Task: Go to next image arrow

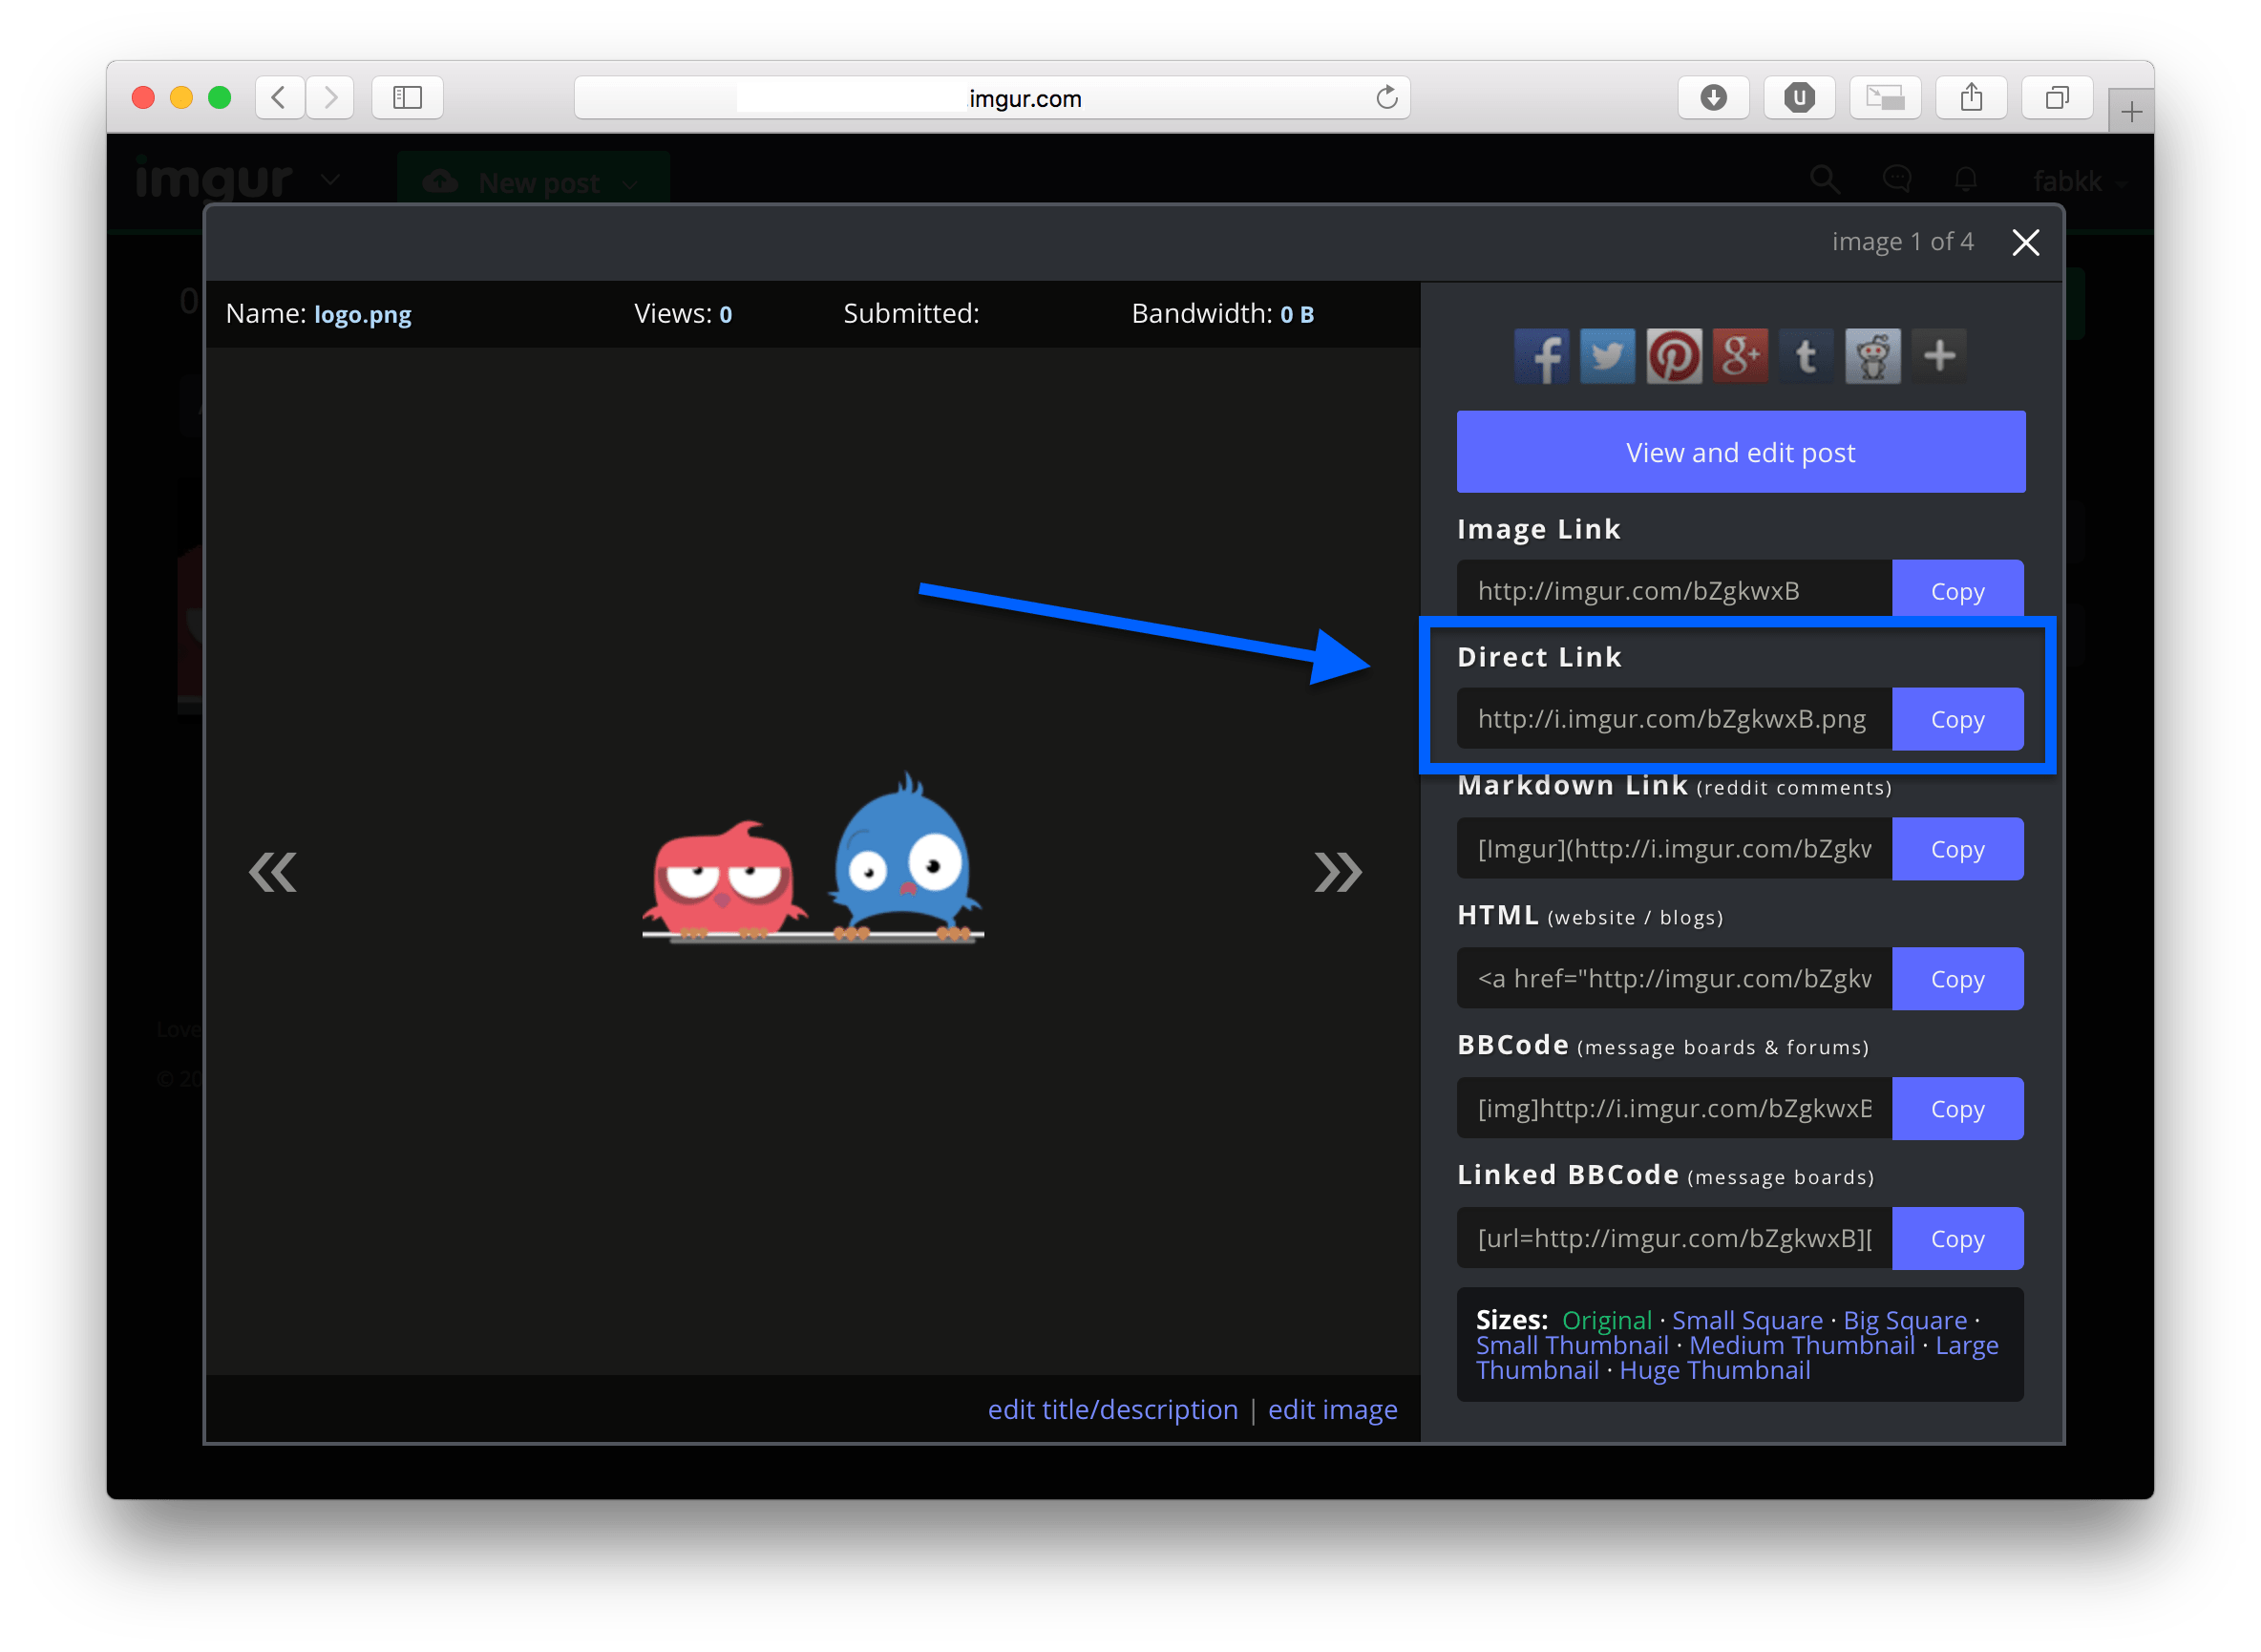Action: (1337, 872)
